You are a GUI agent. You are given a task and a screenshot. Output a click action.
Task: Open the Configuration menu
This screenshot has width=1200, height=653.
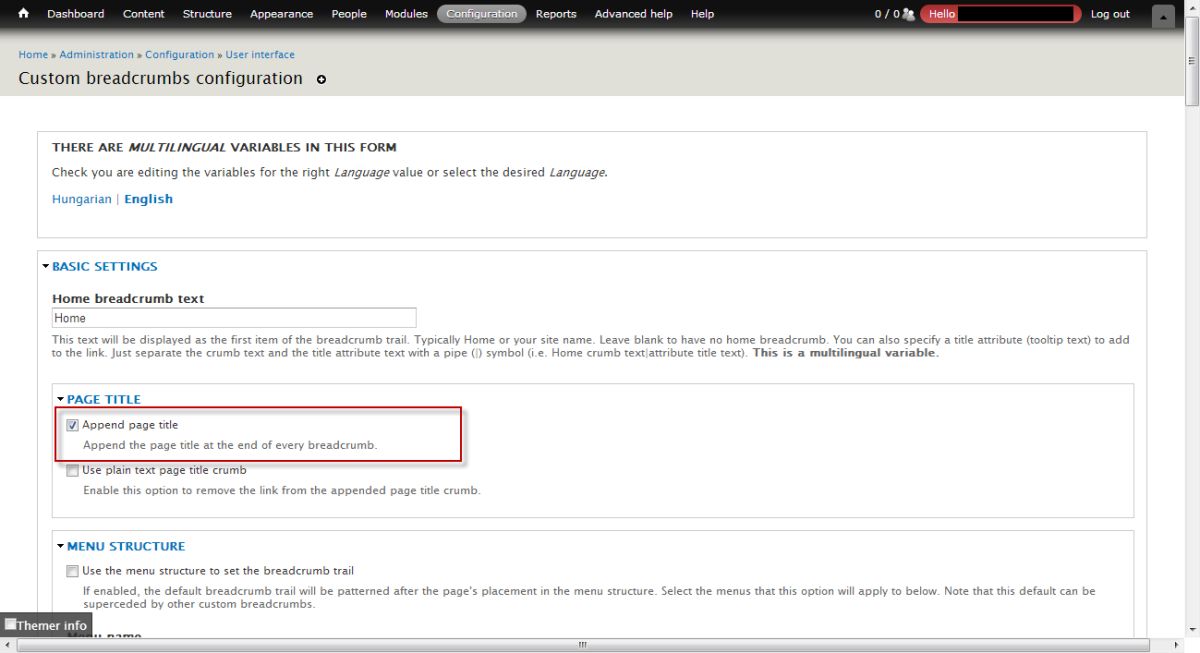482,14
